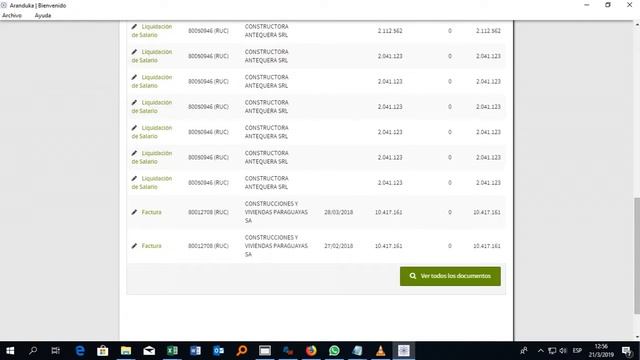Open the Factura link dated 28/03/2018
640x360 pixels.
[x=151, y=212]
